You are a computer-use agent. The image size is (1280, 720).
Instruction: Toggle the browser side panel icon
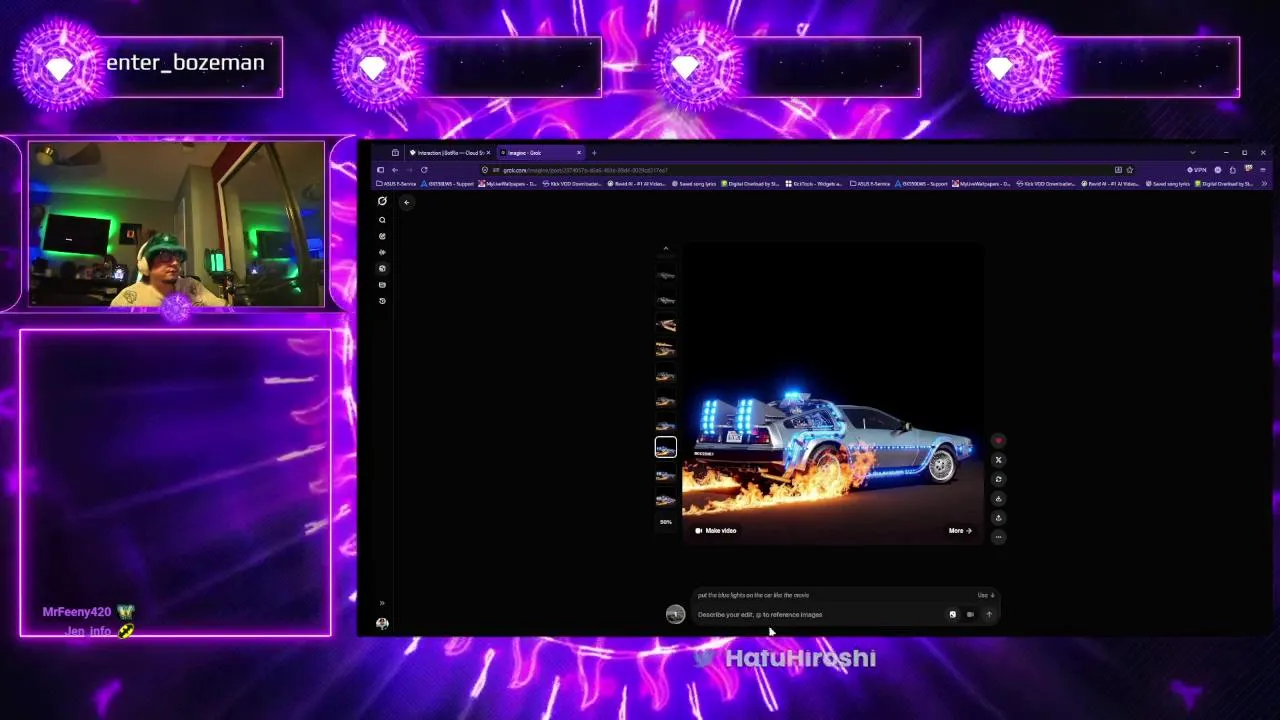pos(380,170)
